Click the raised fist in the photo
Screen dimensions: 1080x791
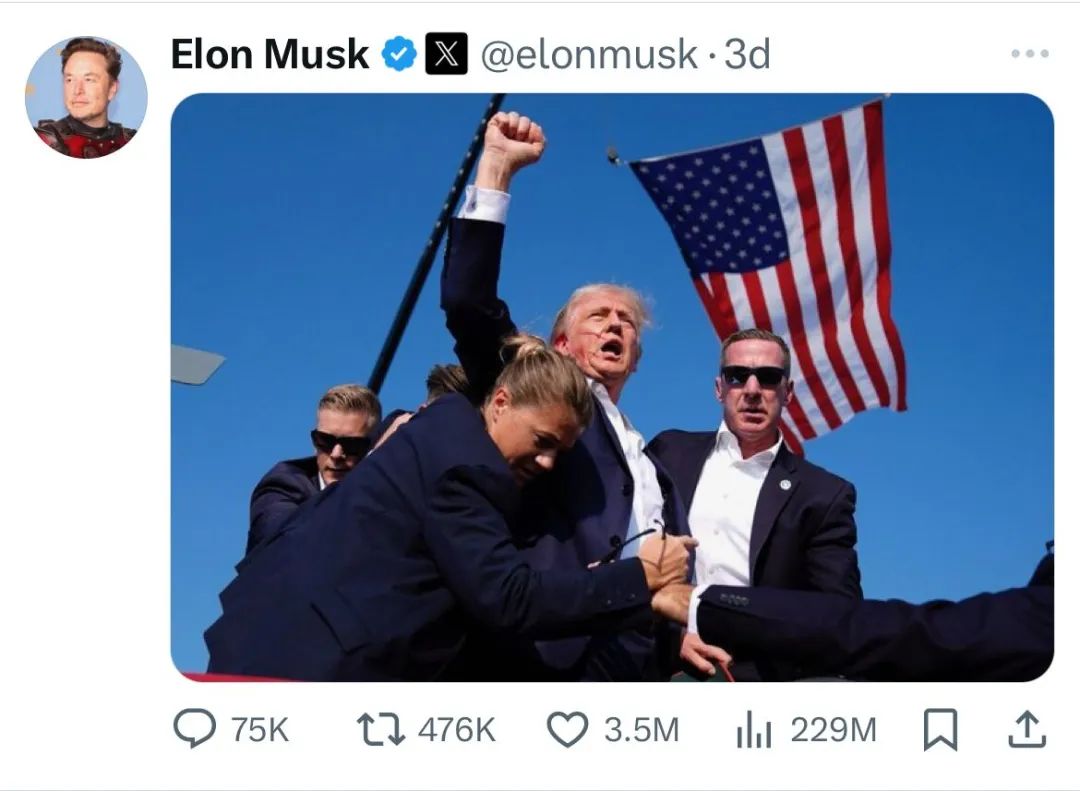point(513,140)
